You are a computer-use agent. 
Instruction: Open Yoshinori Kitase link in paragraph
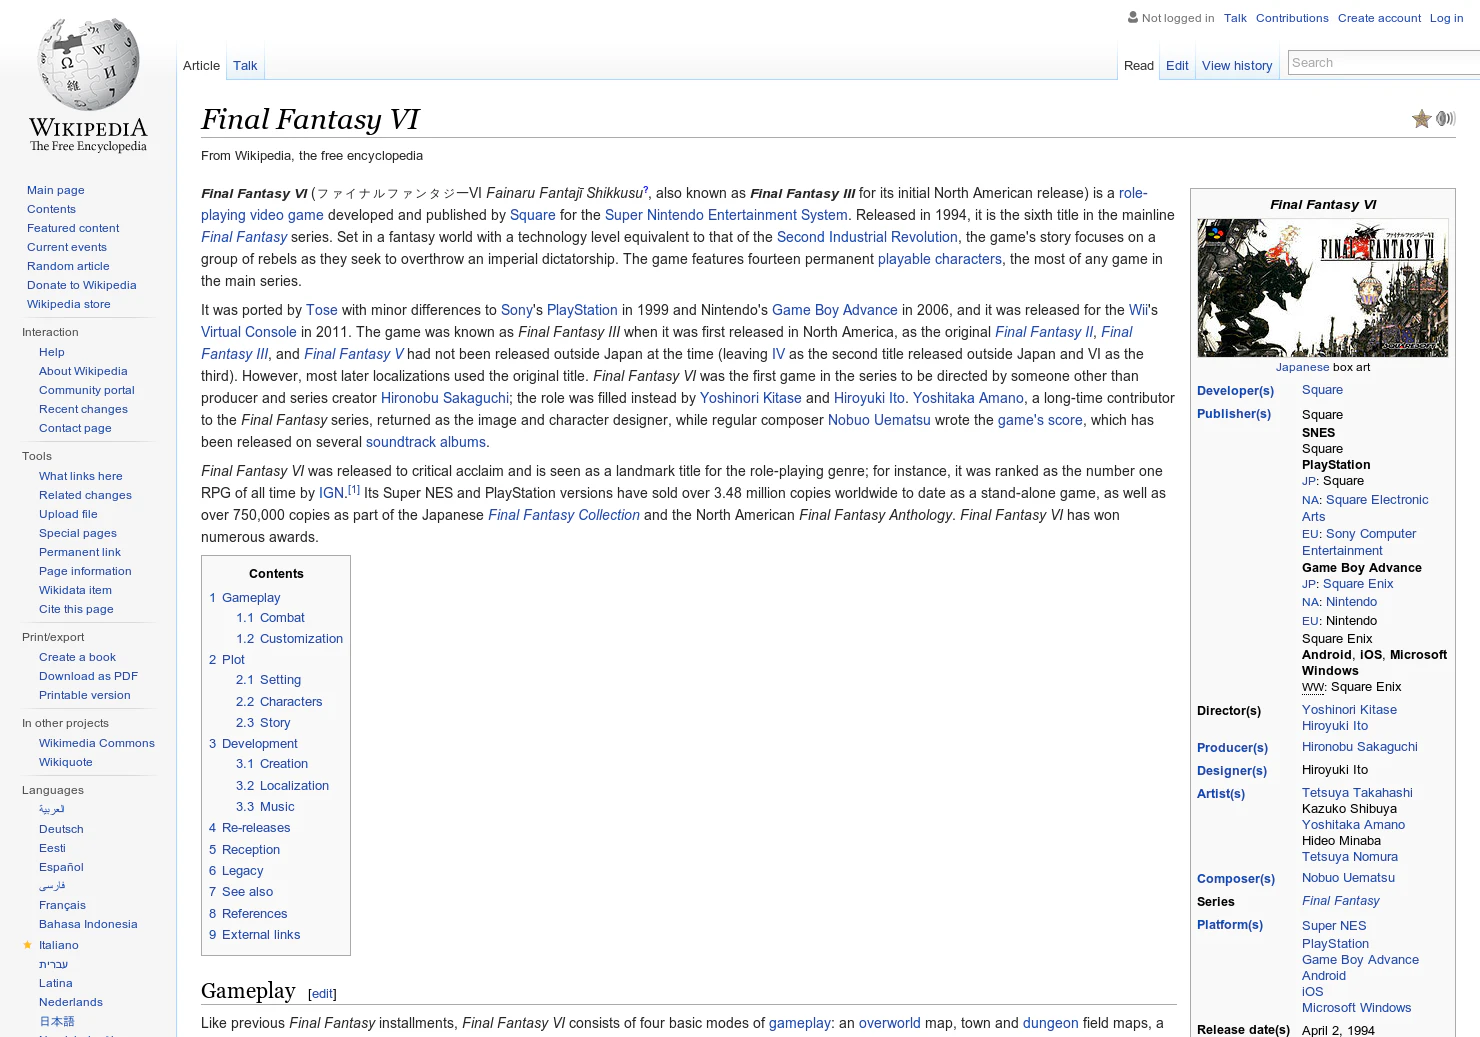pyautogui.click(x=751, y=398)
